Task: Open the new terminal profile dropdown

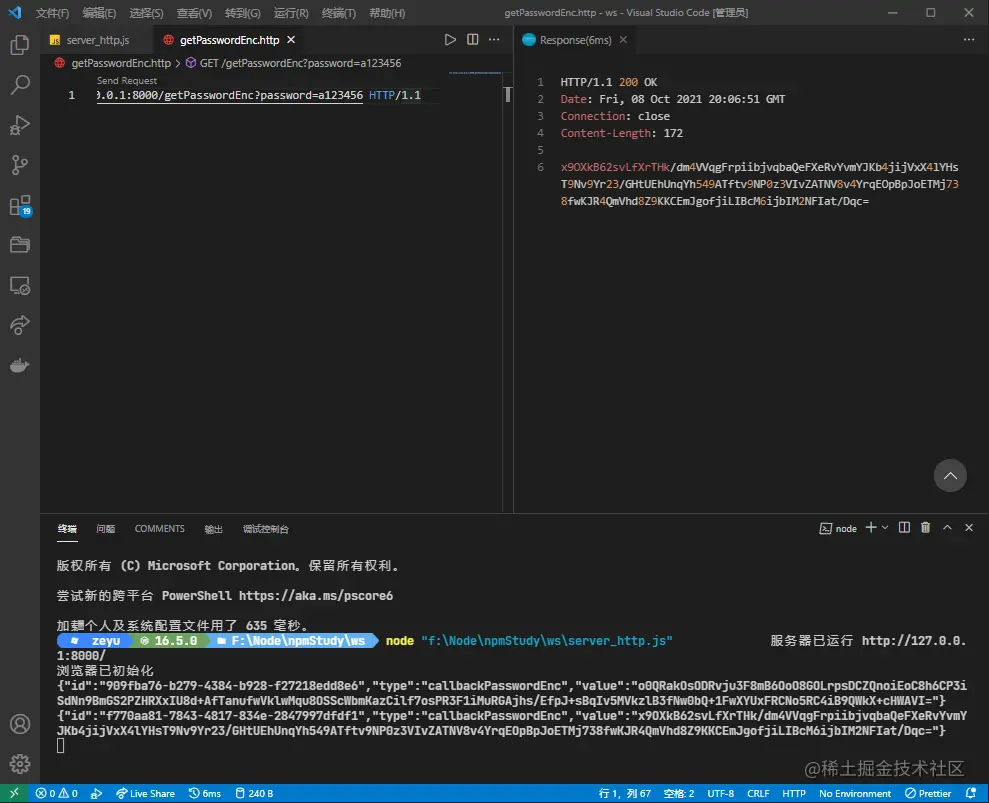Action: 885,528
